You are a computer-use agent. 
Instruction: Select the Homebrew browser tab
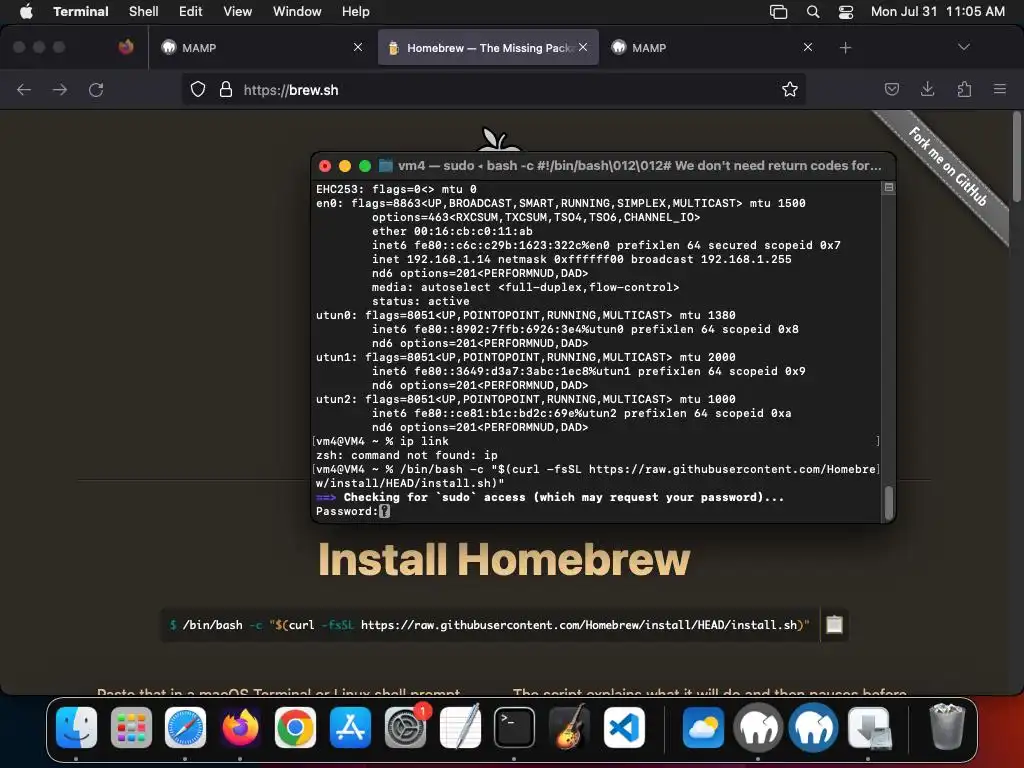click(488, 47)
